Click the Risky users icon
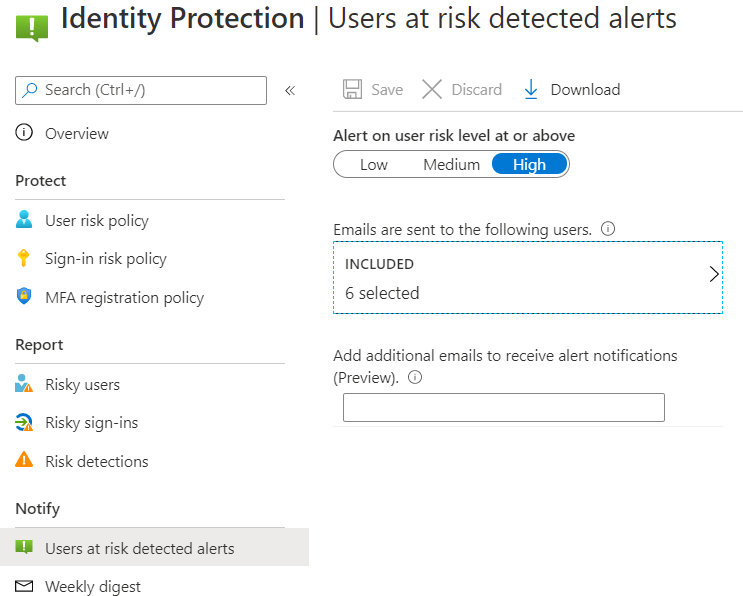The height and width of the screenshot is (596, 743). (x=24, y=383)
